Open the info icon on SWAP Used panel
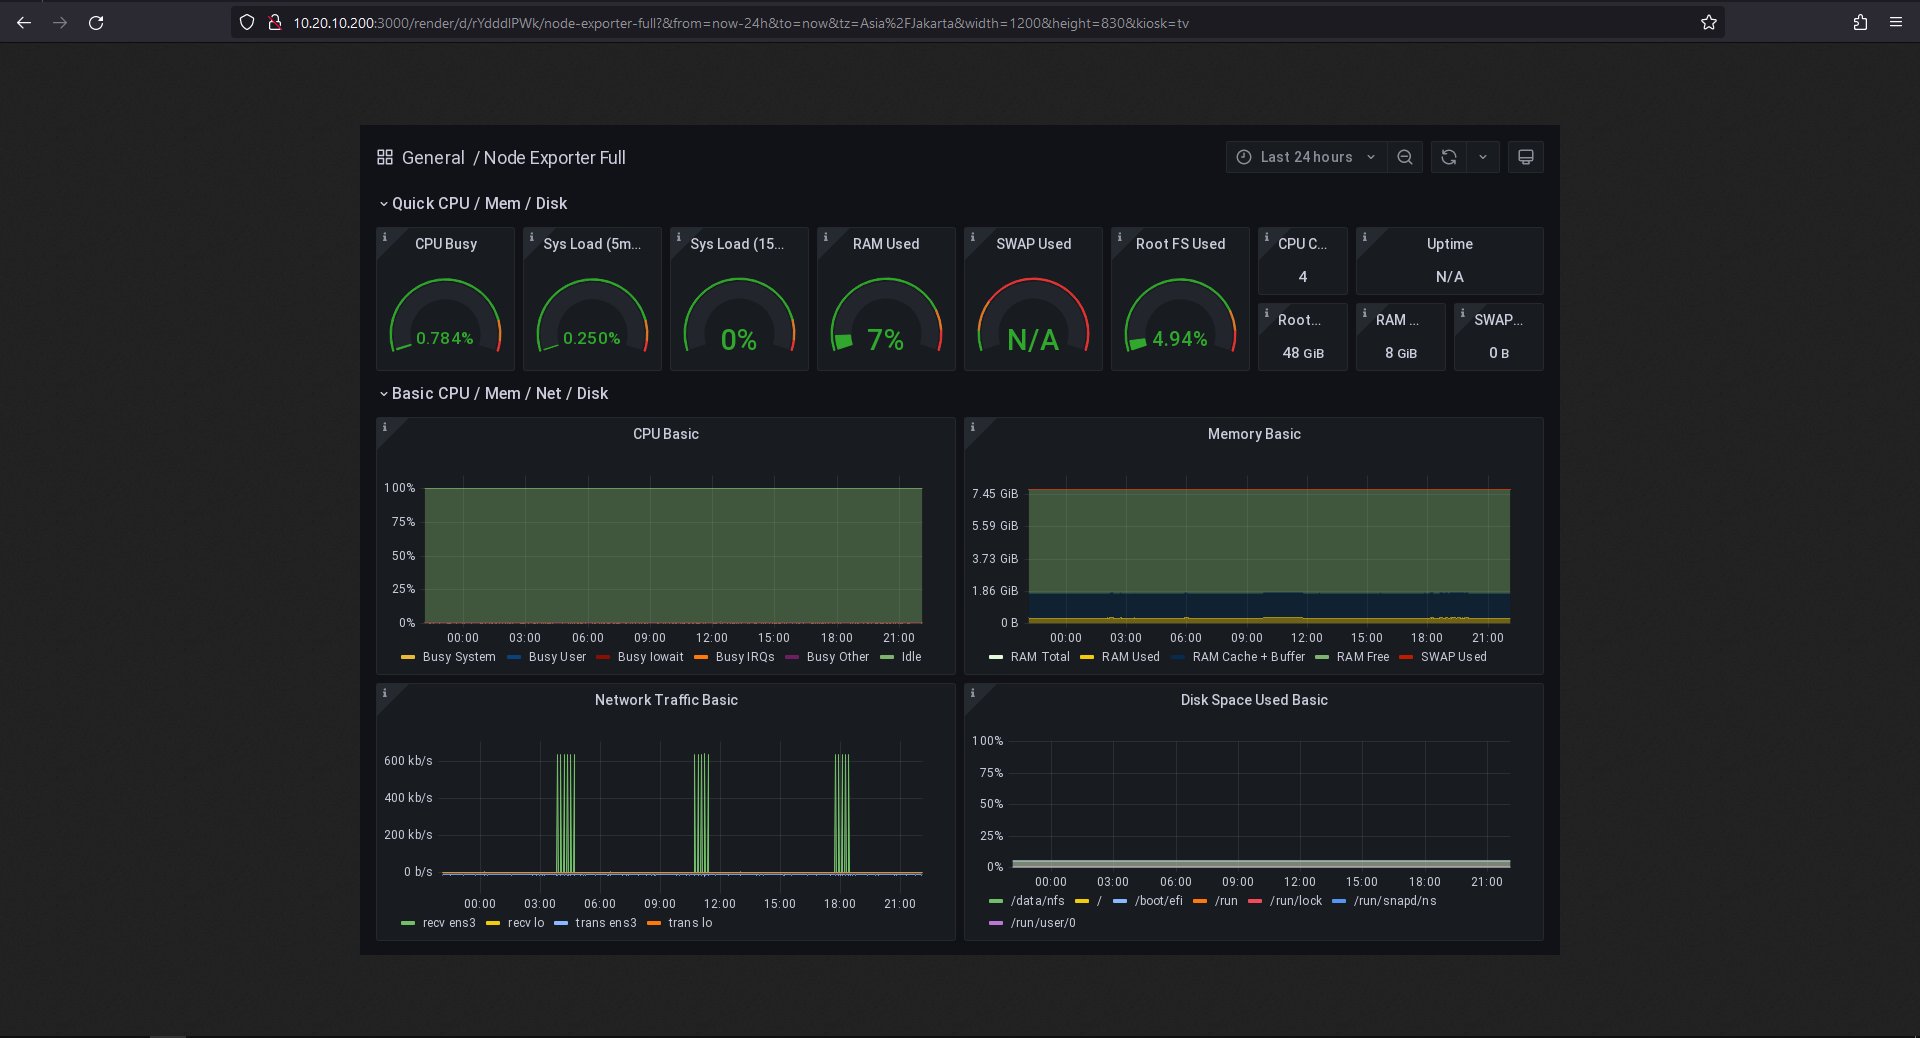The image size is (1920, 1038). 973,237
